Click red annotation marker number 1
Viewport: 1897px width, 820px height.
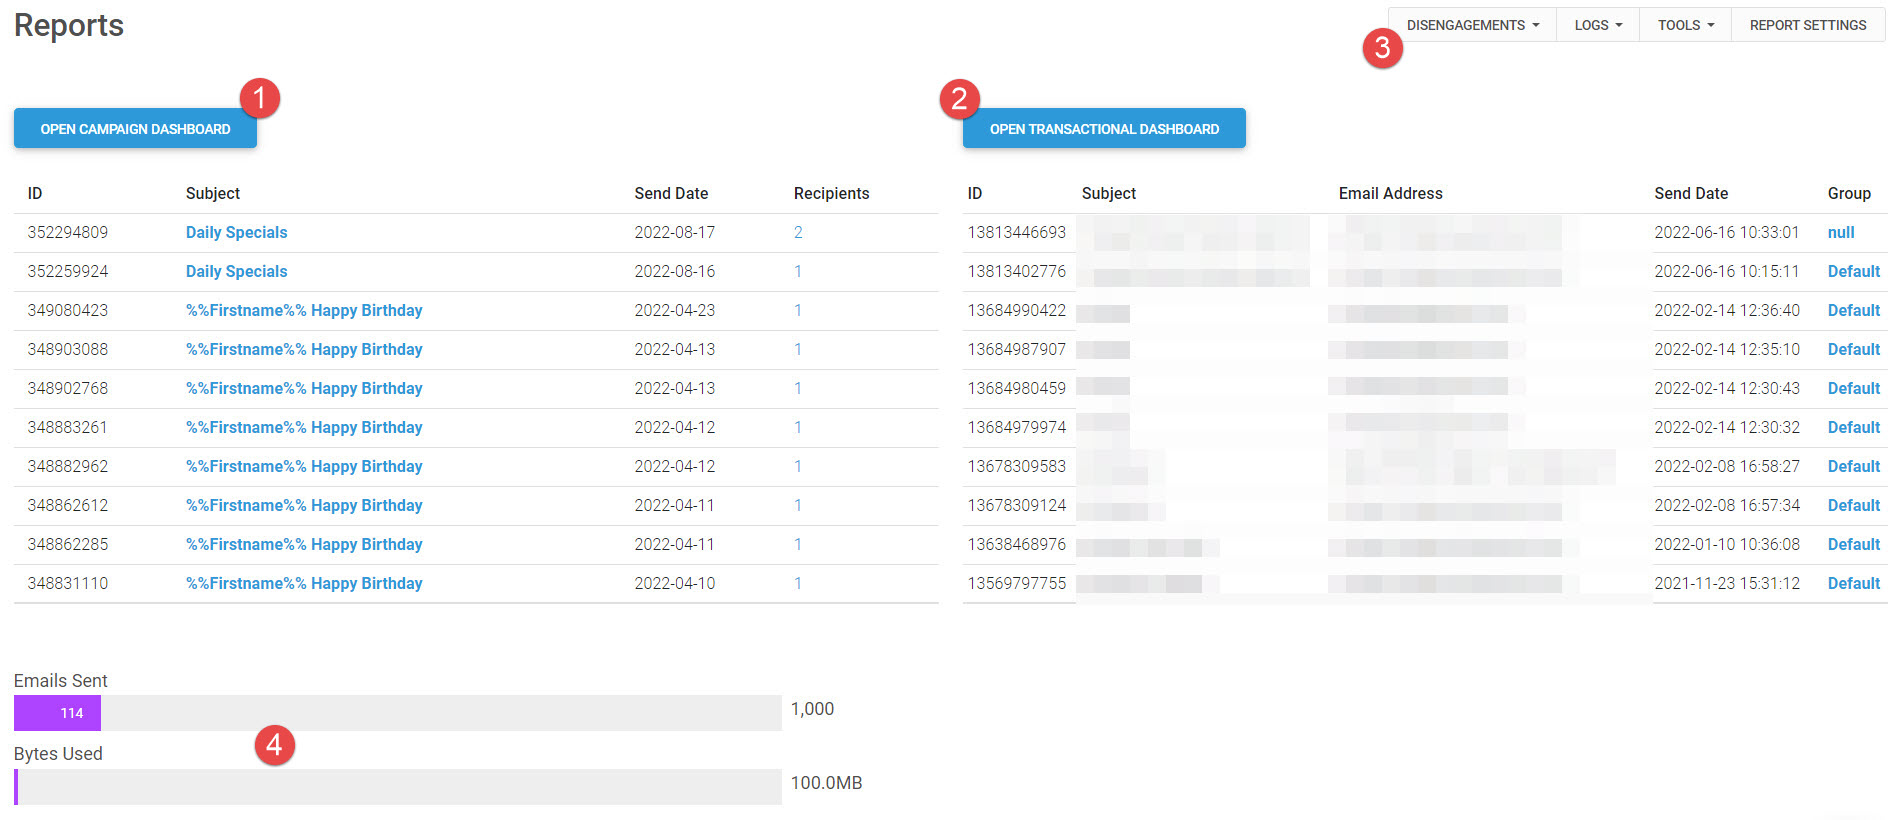[260, 98]
